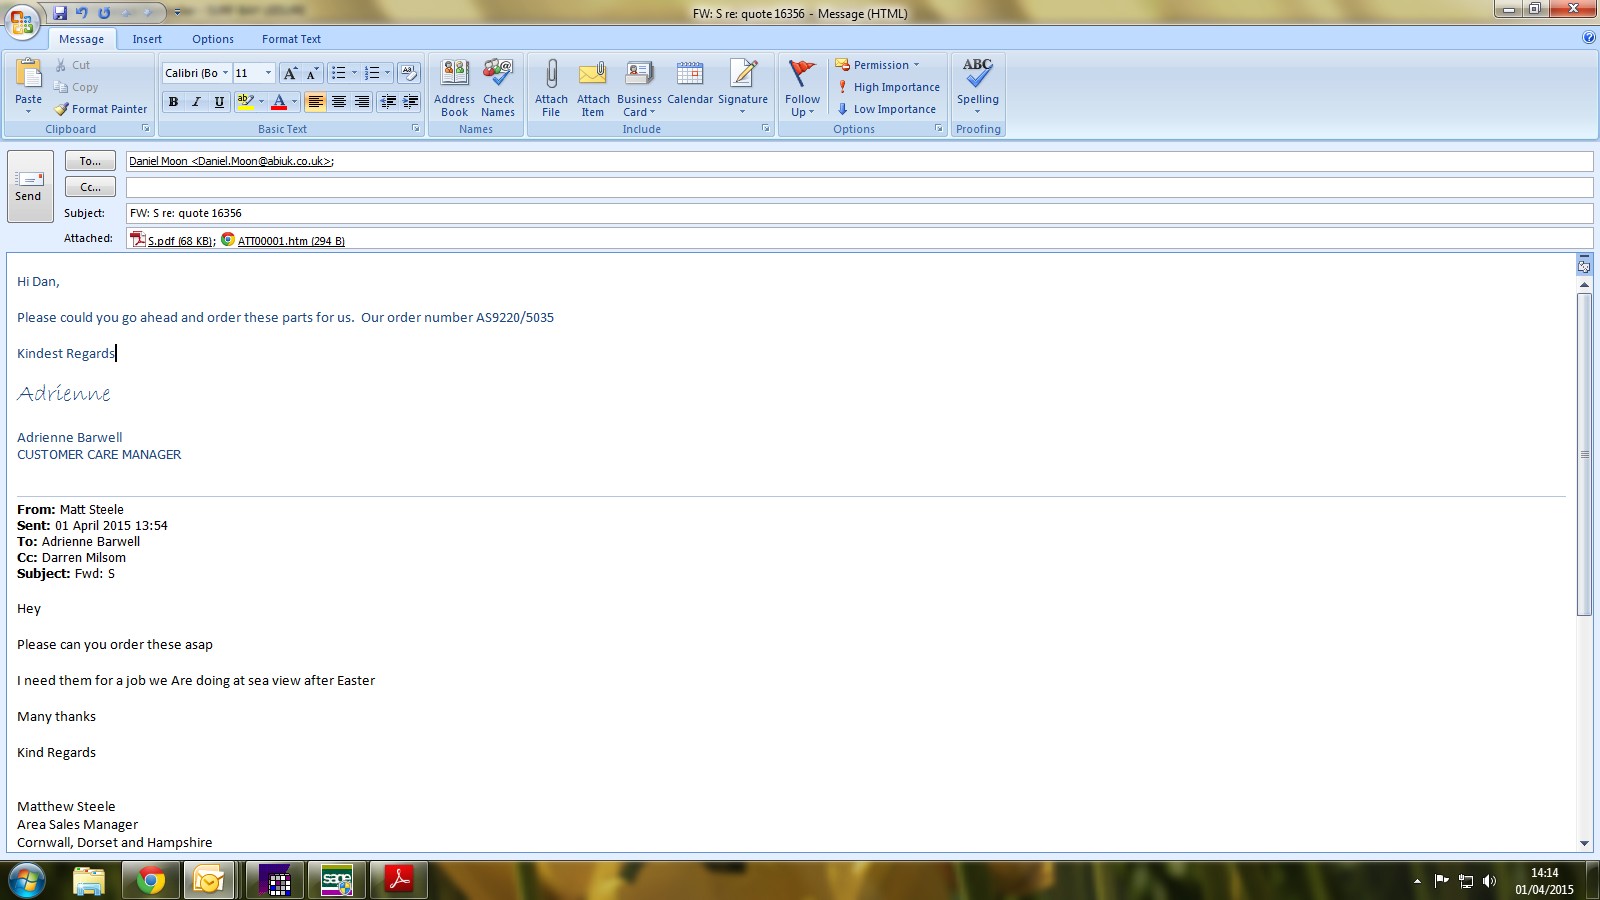Open the Follow Up flag menu
The height and width of the screenshot is (900, 1600).
pos(802,88)
